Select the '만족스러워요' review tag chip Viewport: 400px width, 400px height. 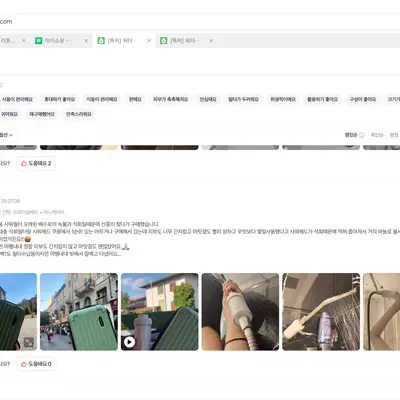(78, 114)
